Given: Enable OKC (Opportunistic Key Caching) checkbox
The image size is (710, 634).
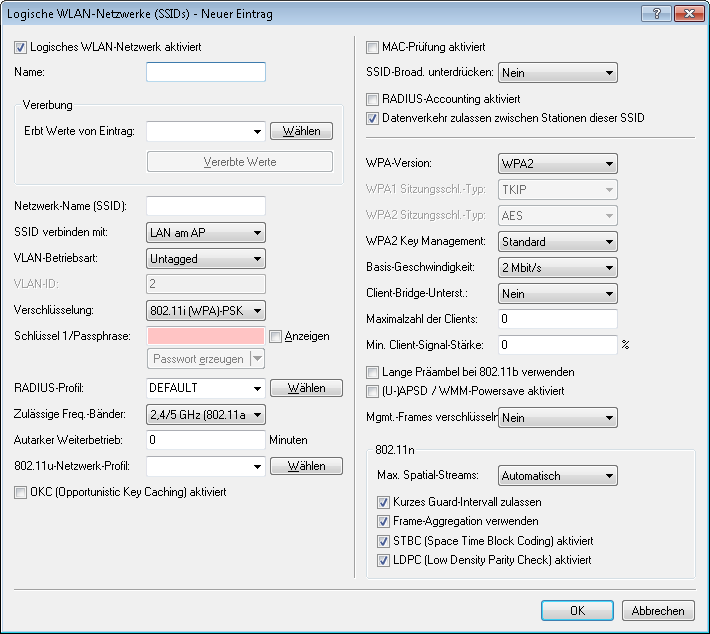Looking at the screenshot, I should point(22,492).
